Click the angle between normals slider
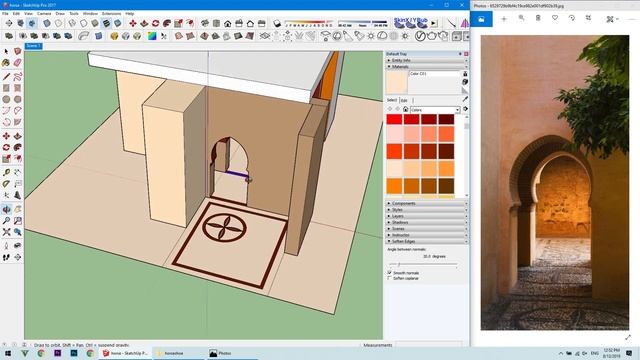The image size is (640, 360). [x=423, y=264]
